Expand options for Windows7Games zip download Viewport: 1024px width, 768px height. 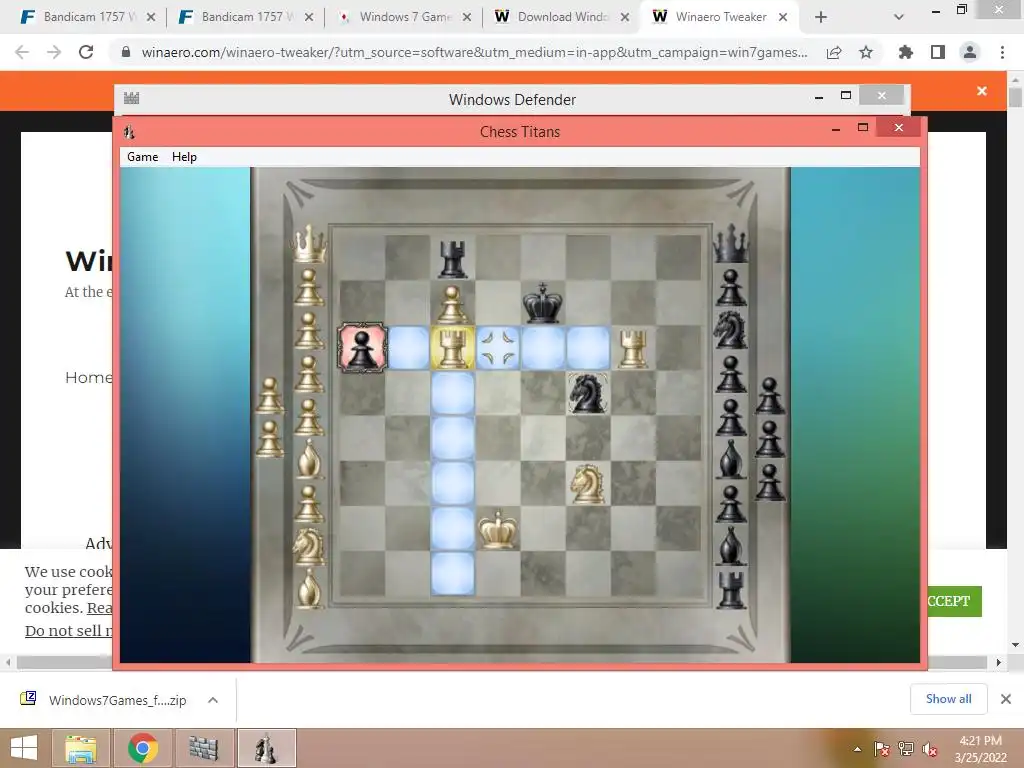(213, 700)
